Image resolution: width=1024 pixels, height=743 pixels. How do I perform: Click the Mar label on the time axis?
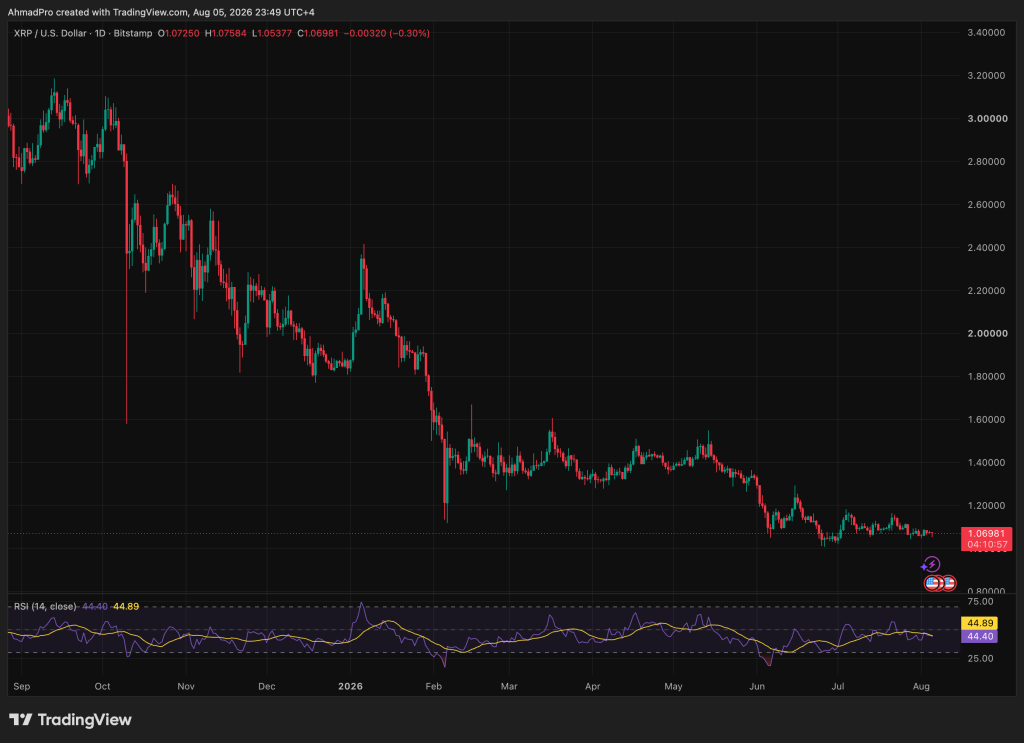(x=509, y=686)
